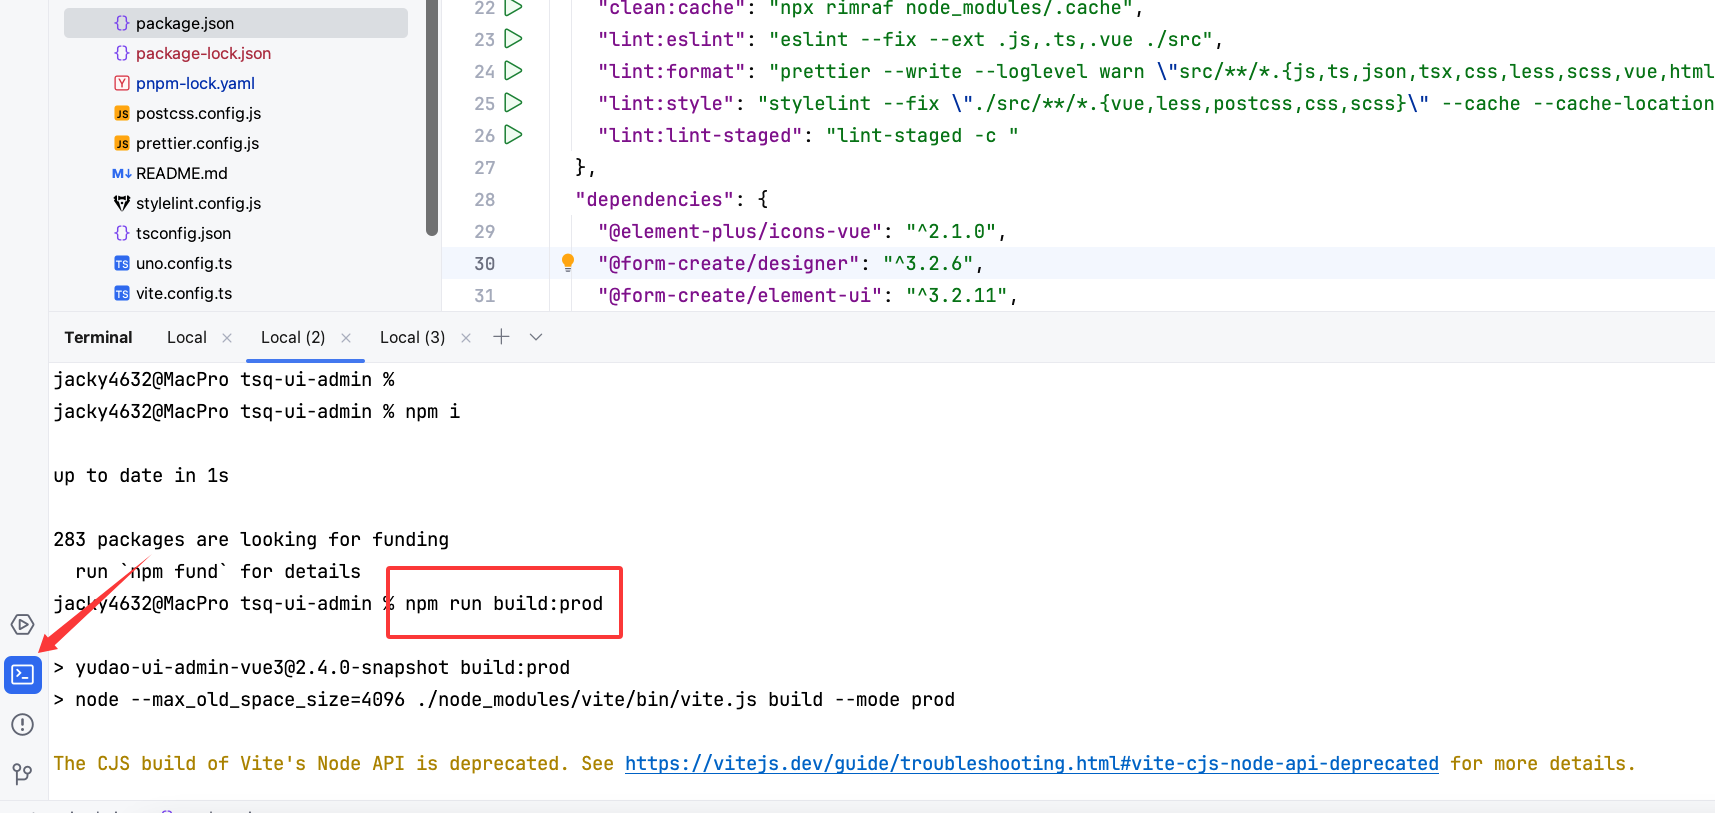
Task: Open the Services tool window icon
Action: click(22, 625)
